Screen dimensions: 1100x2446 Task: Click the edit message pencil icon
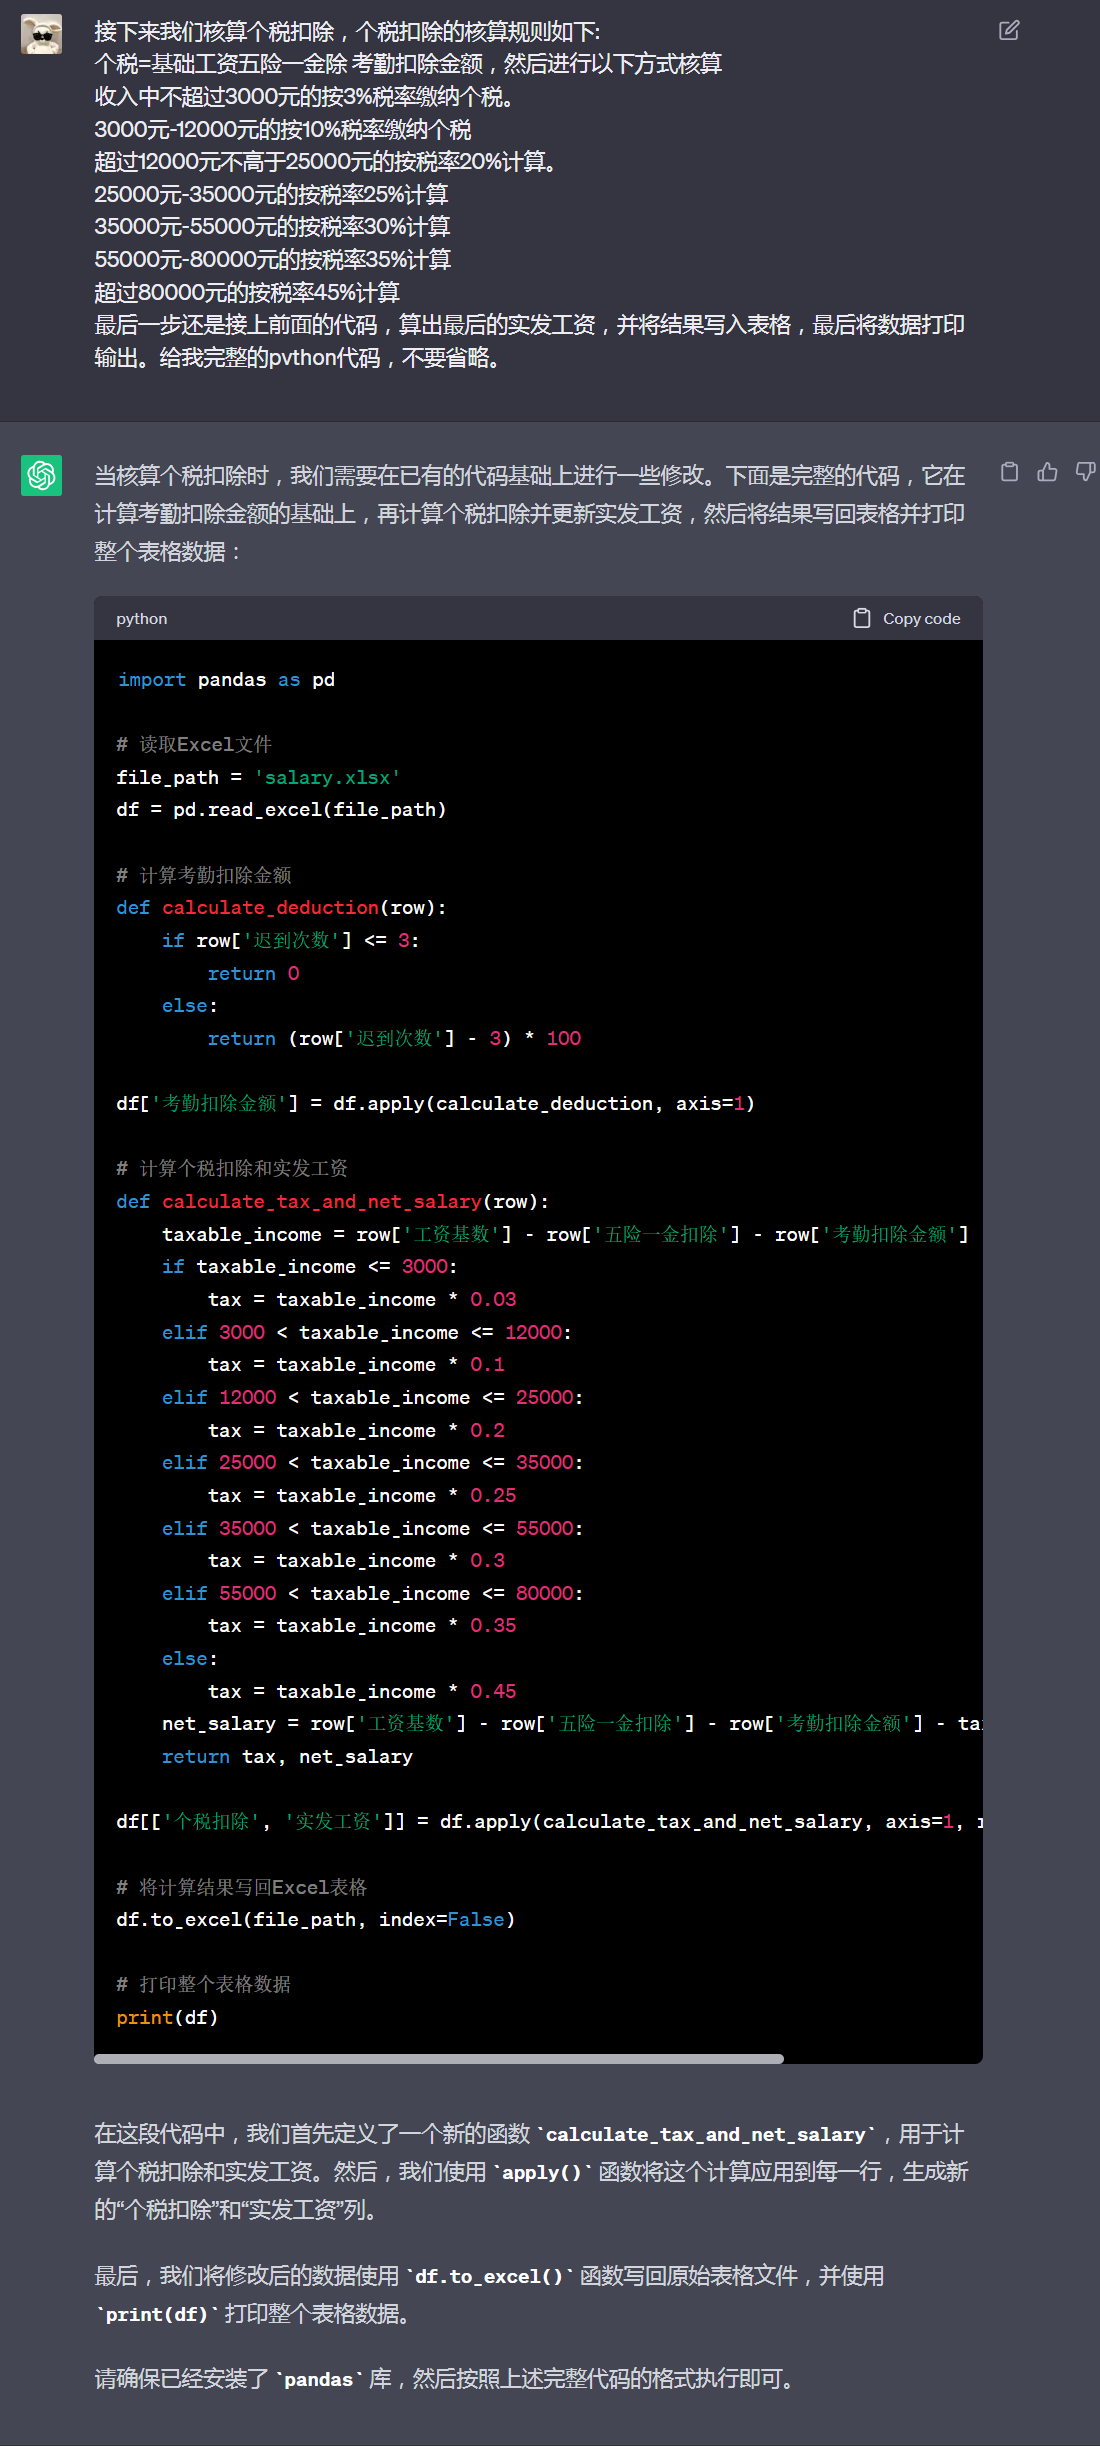click(x=1009, y=31)
